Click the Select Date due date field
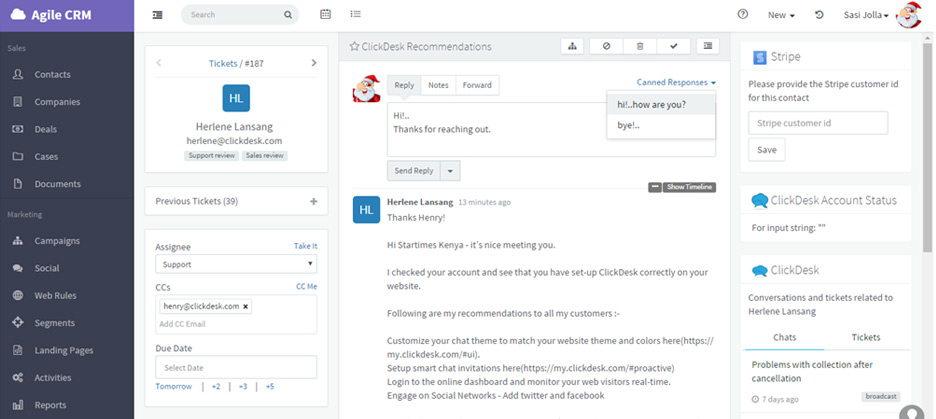This screenshot has width=936, height=419. (x=236, y=367)
